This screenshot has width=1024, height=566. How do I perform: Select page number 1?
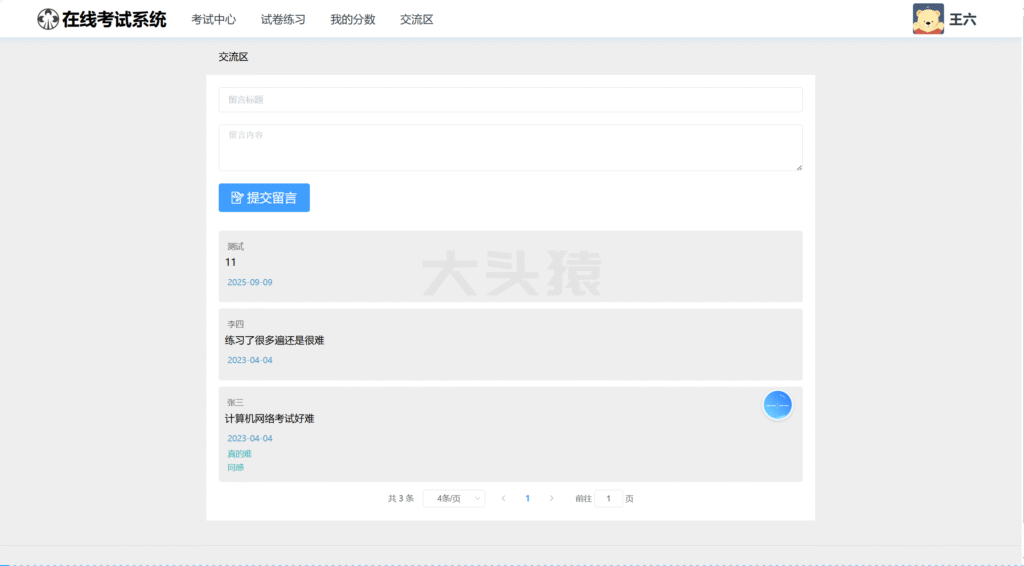coord(528,498)
